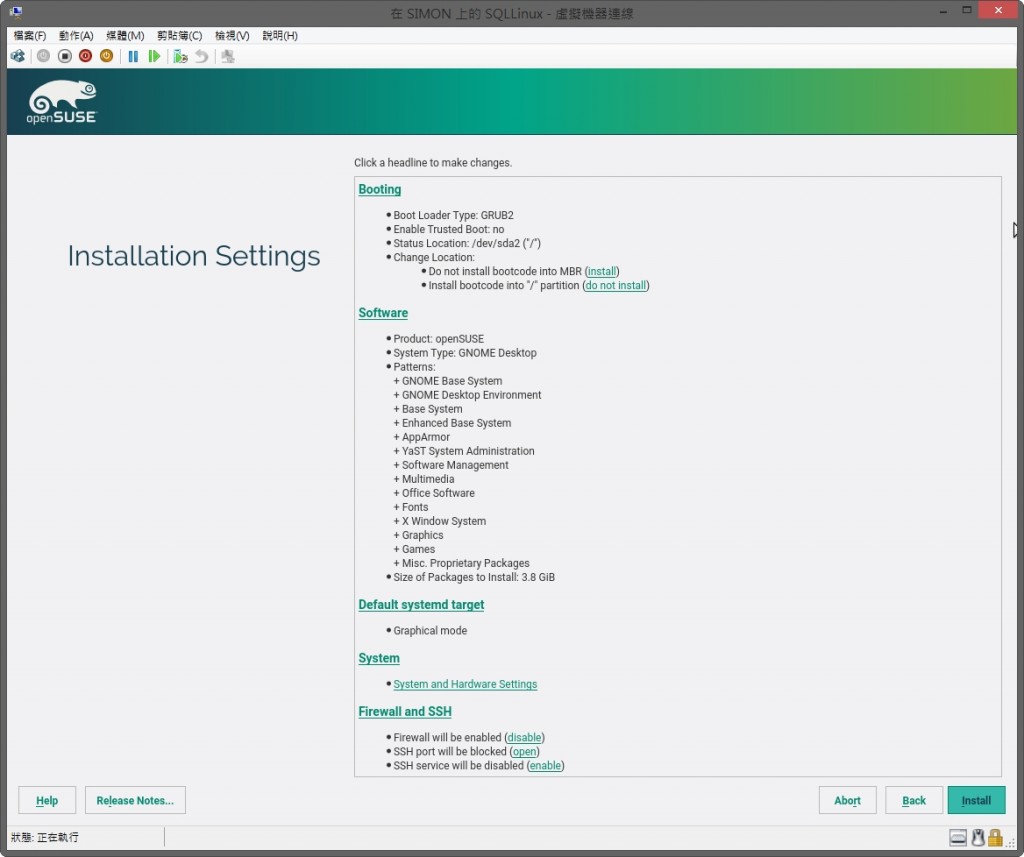Screen dimensions: 1024x857
Task: Click 'Graphical mode' text
Action: click(430, 631)
